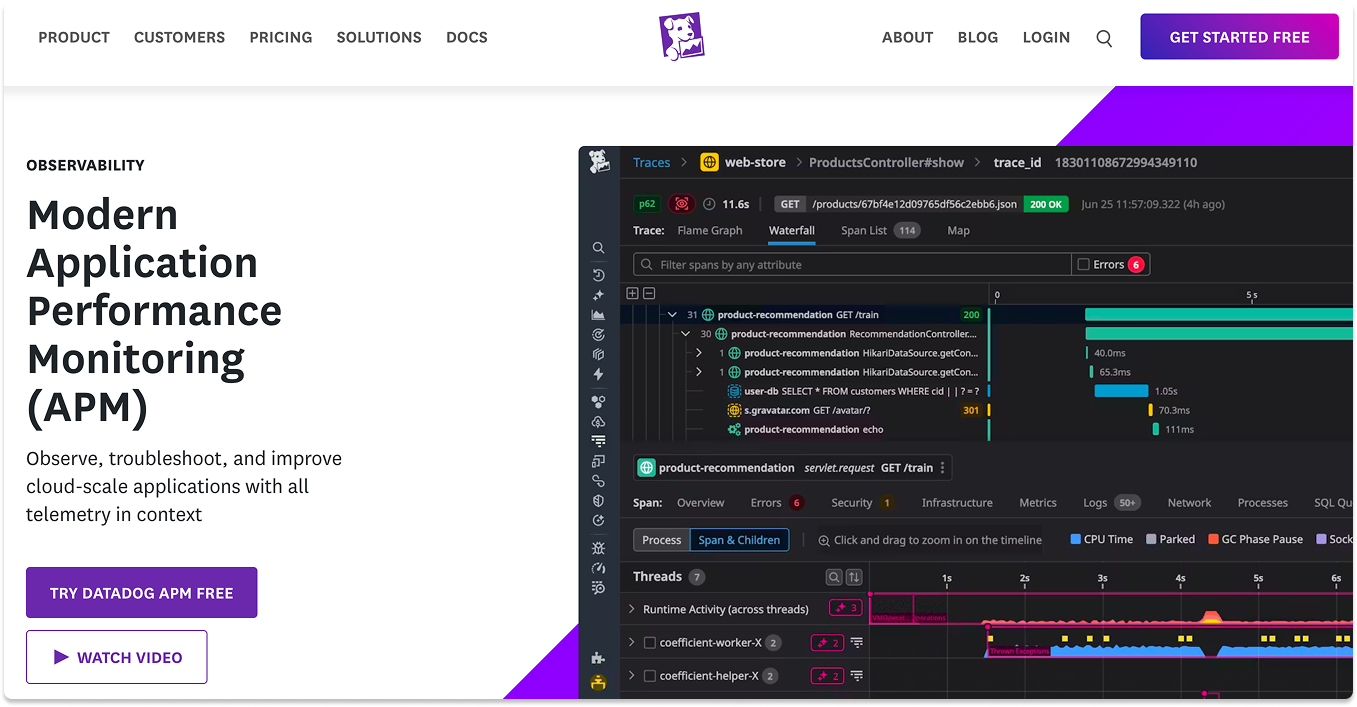This screenshot has height=707, width=1357.
Task: Click the WATCH VIDEO button
Action: (x=117, y=657)
